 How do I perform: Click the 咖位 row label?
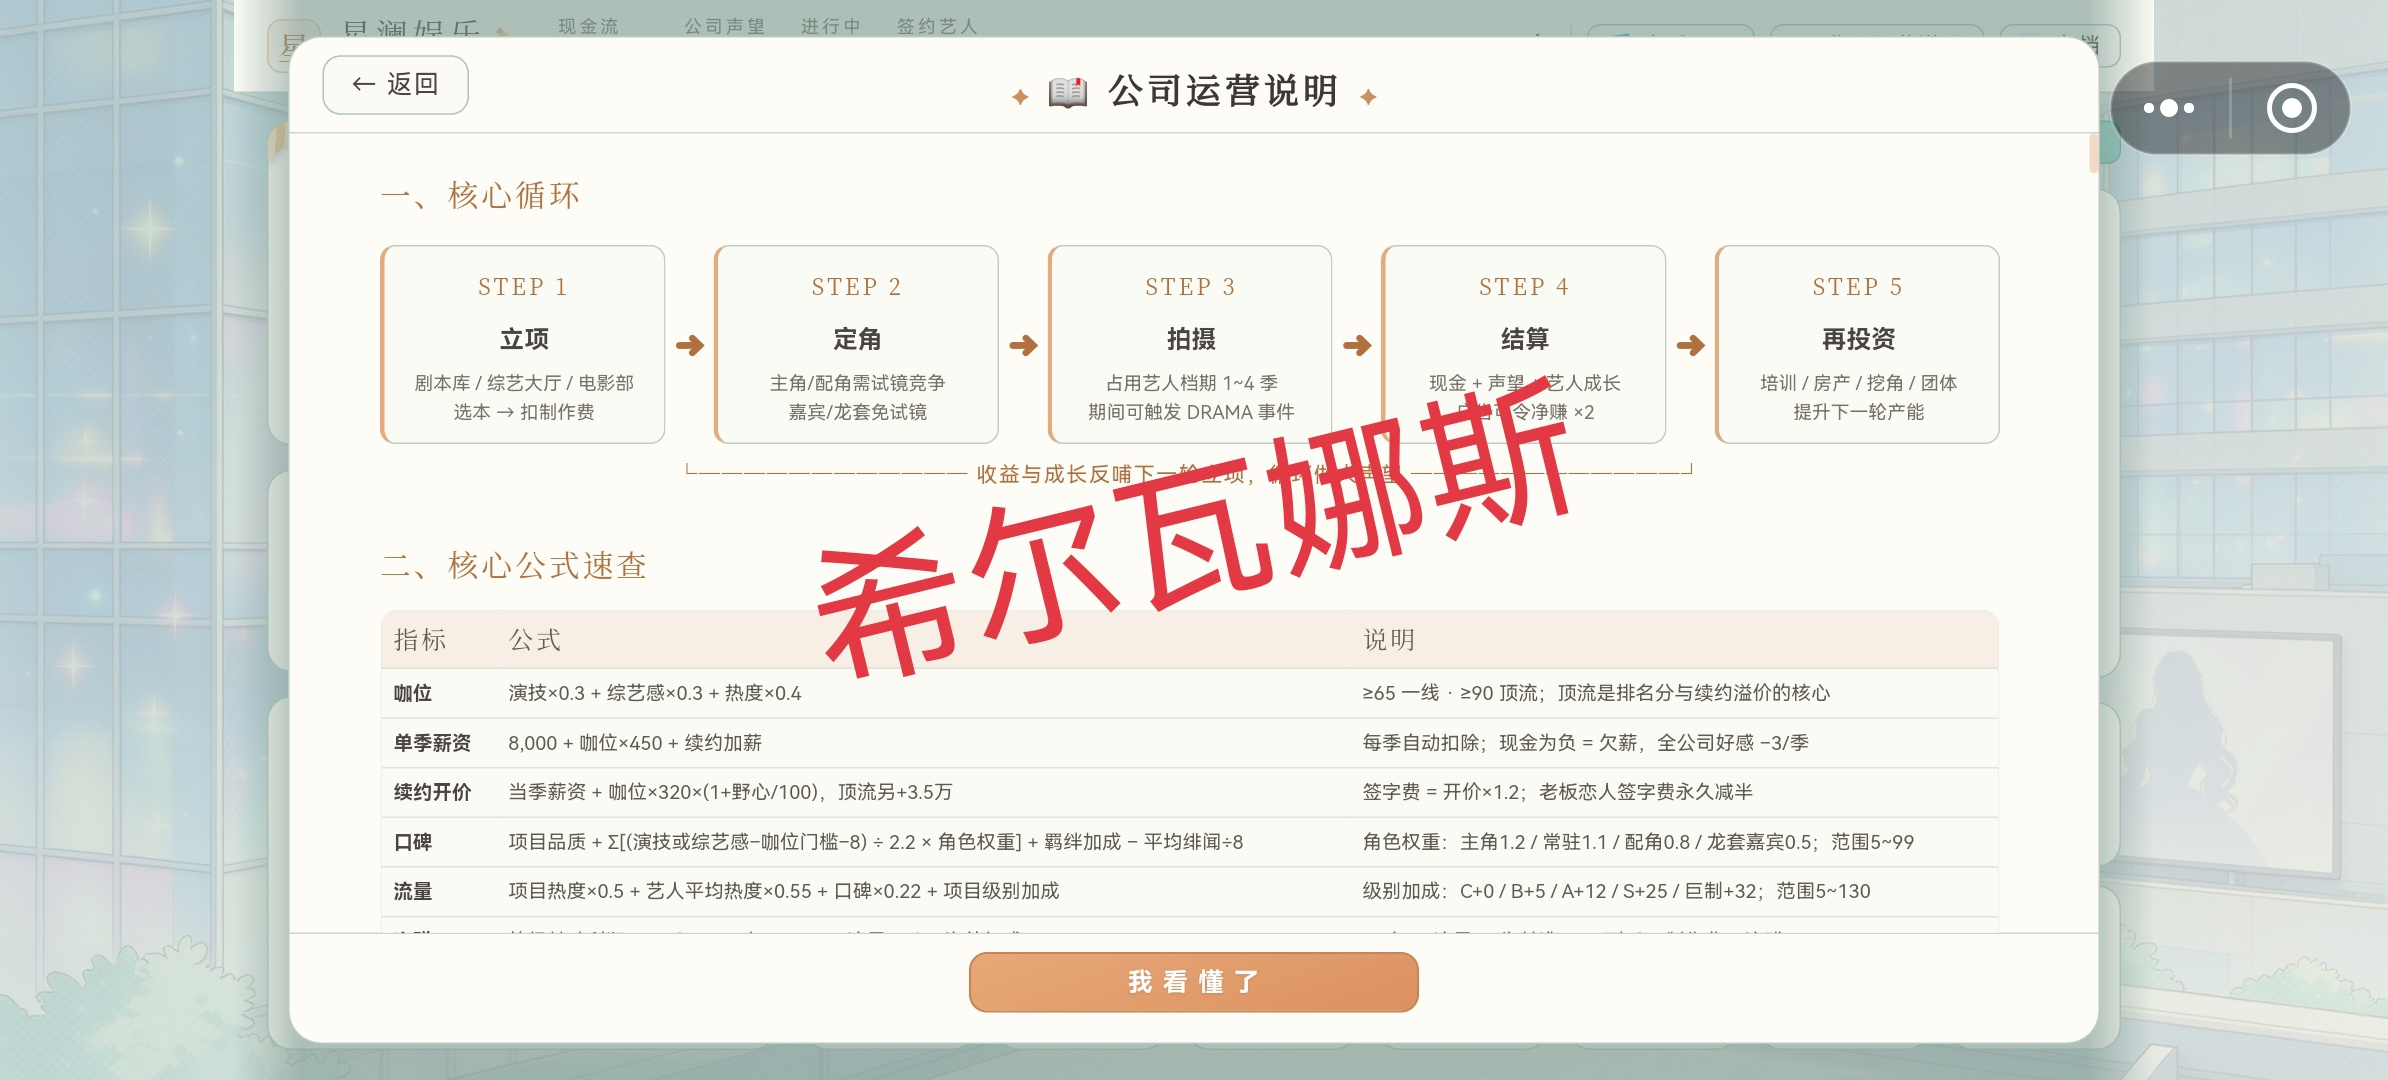point(413,693)
